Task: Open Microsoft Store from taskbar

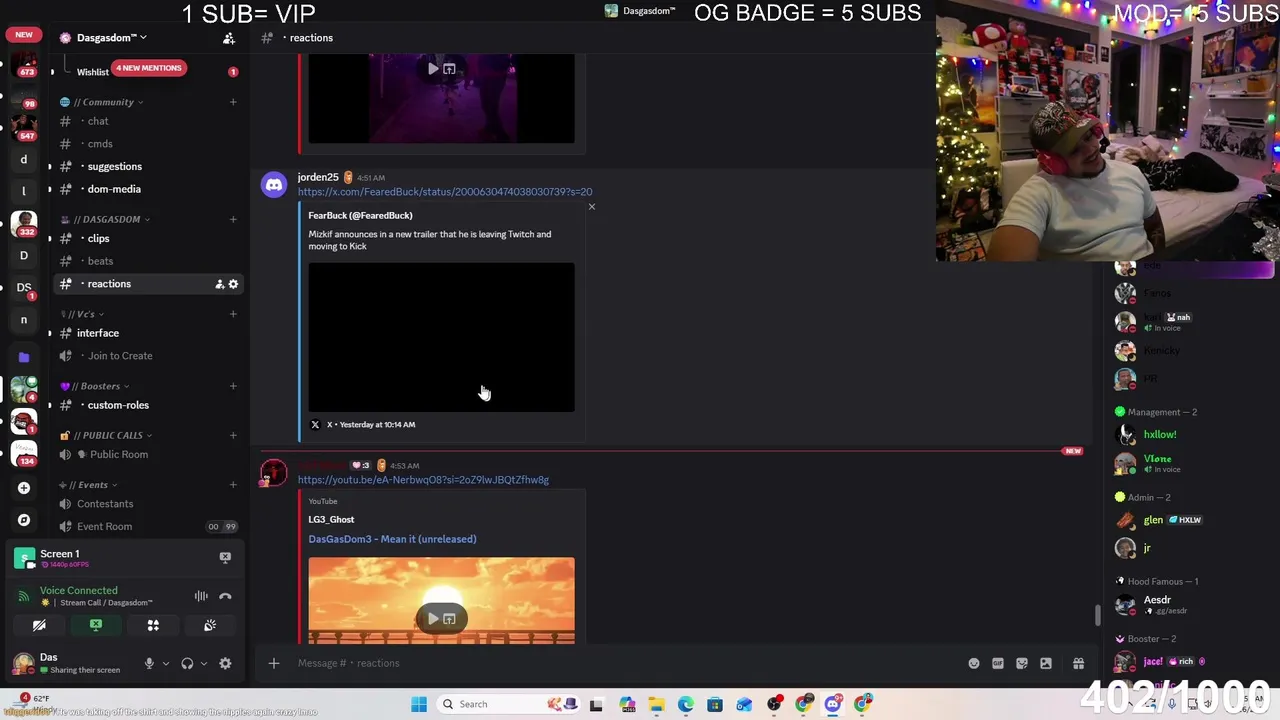Action: pos(715,704)
